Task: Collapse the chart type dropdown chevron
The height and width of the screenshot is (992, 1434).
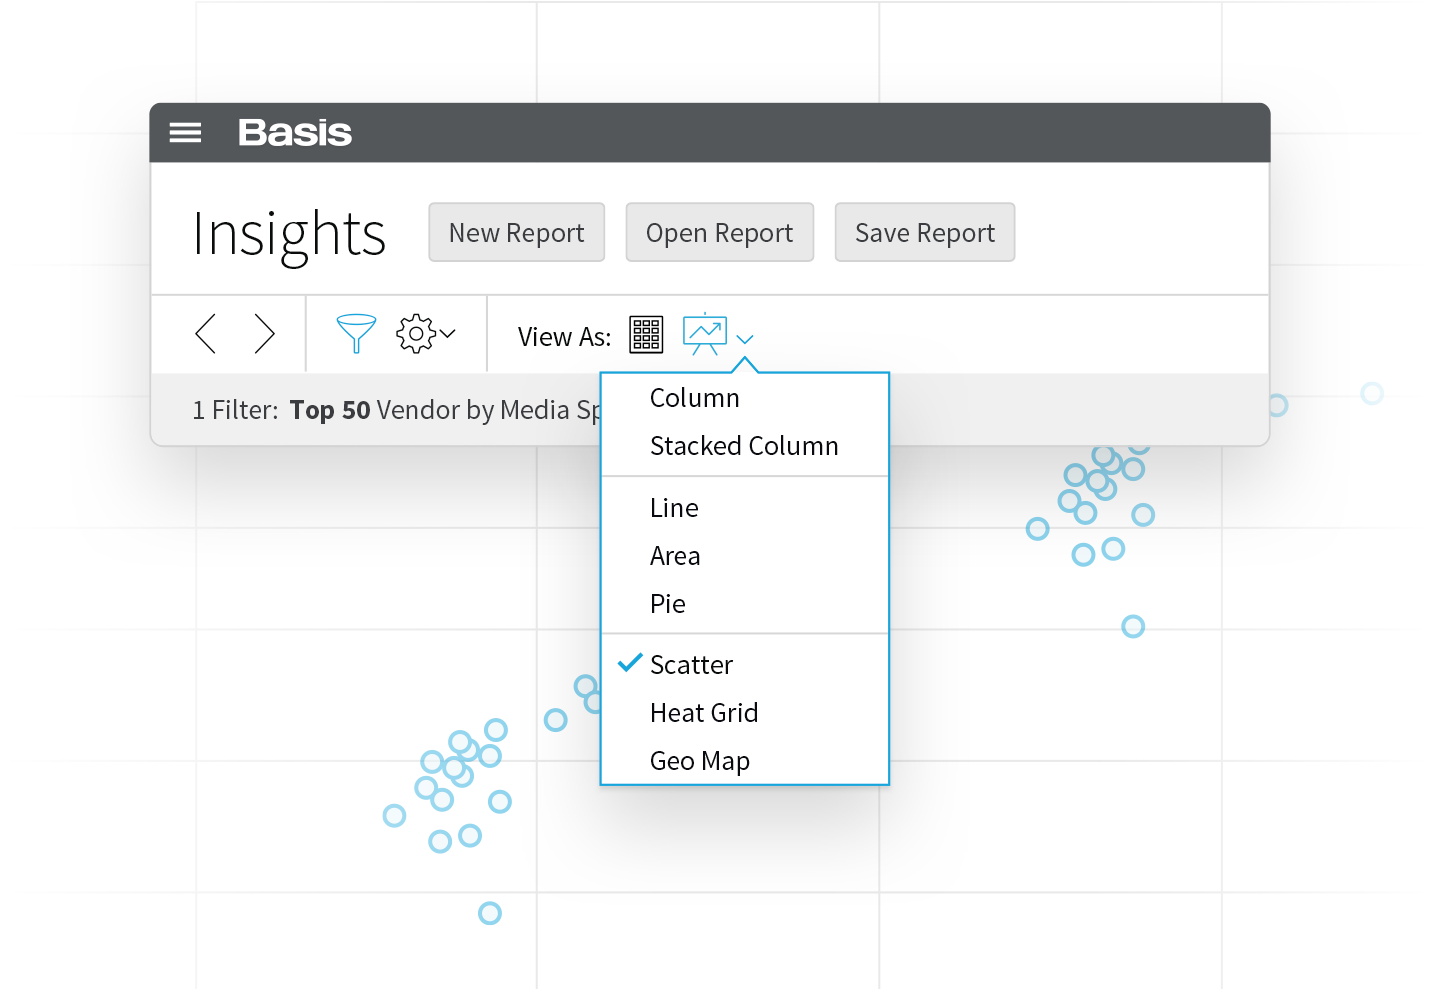Action: (x=745, y=339)
